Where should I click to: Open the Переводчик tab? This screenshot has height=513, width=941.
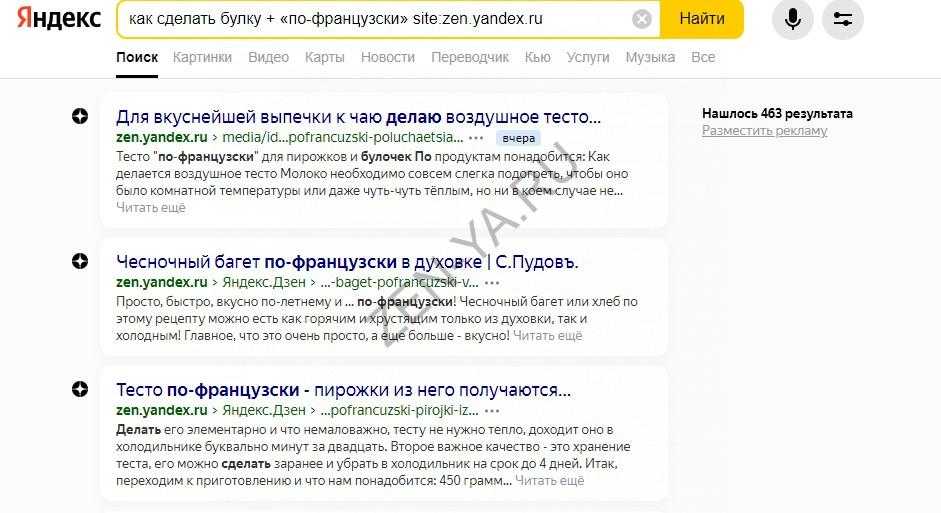tap(470, 57)
